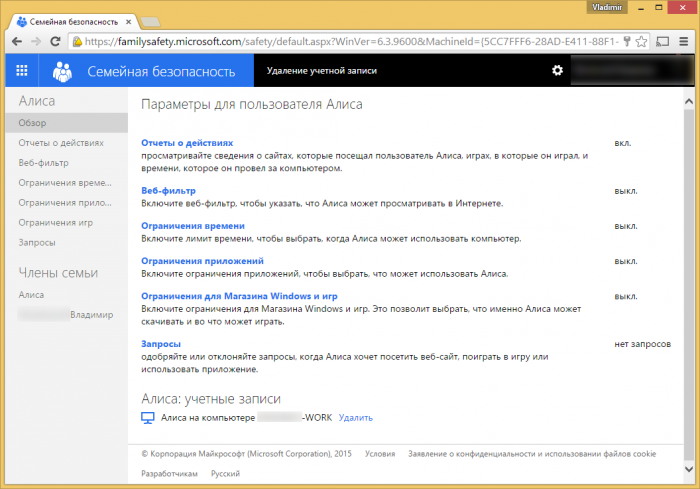
Task: Click the нет запросов status text
Action: click(642, 344)
